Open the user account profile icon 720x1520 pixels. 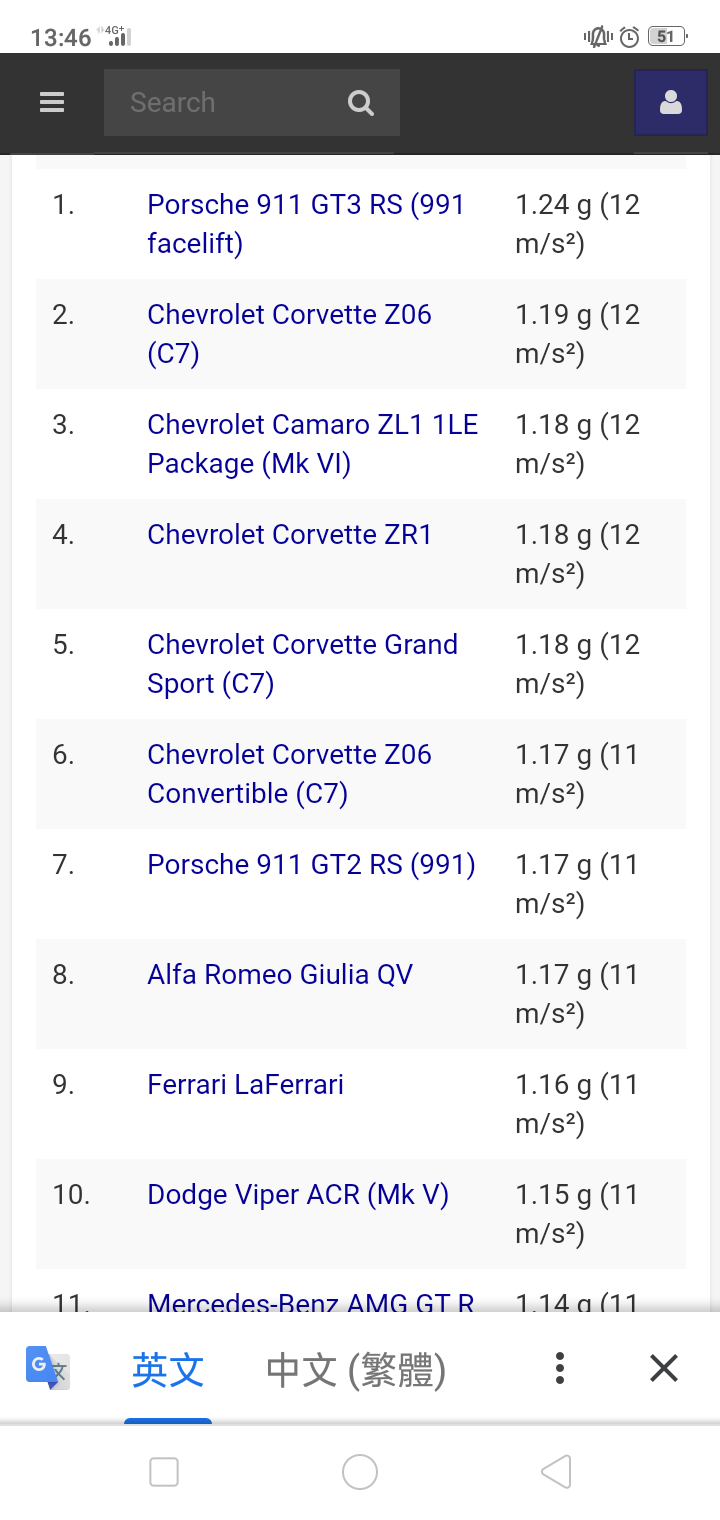click(671, 103)
